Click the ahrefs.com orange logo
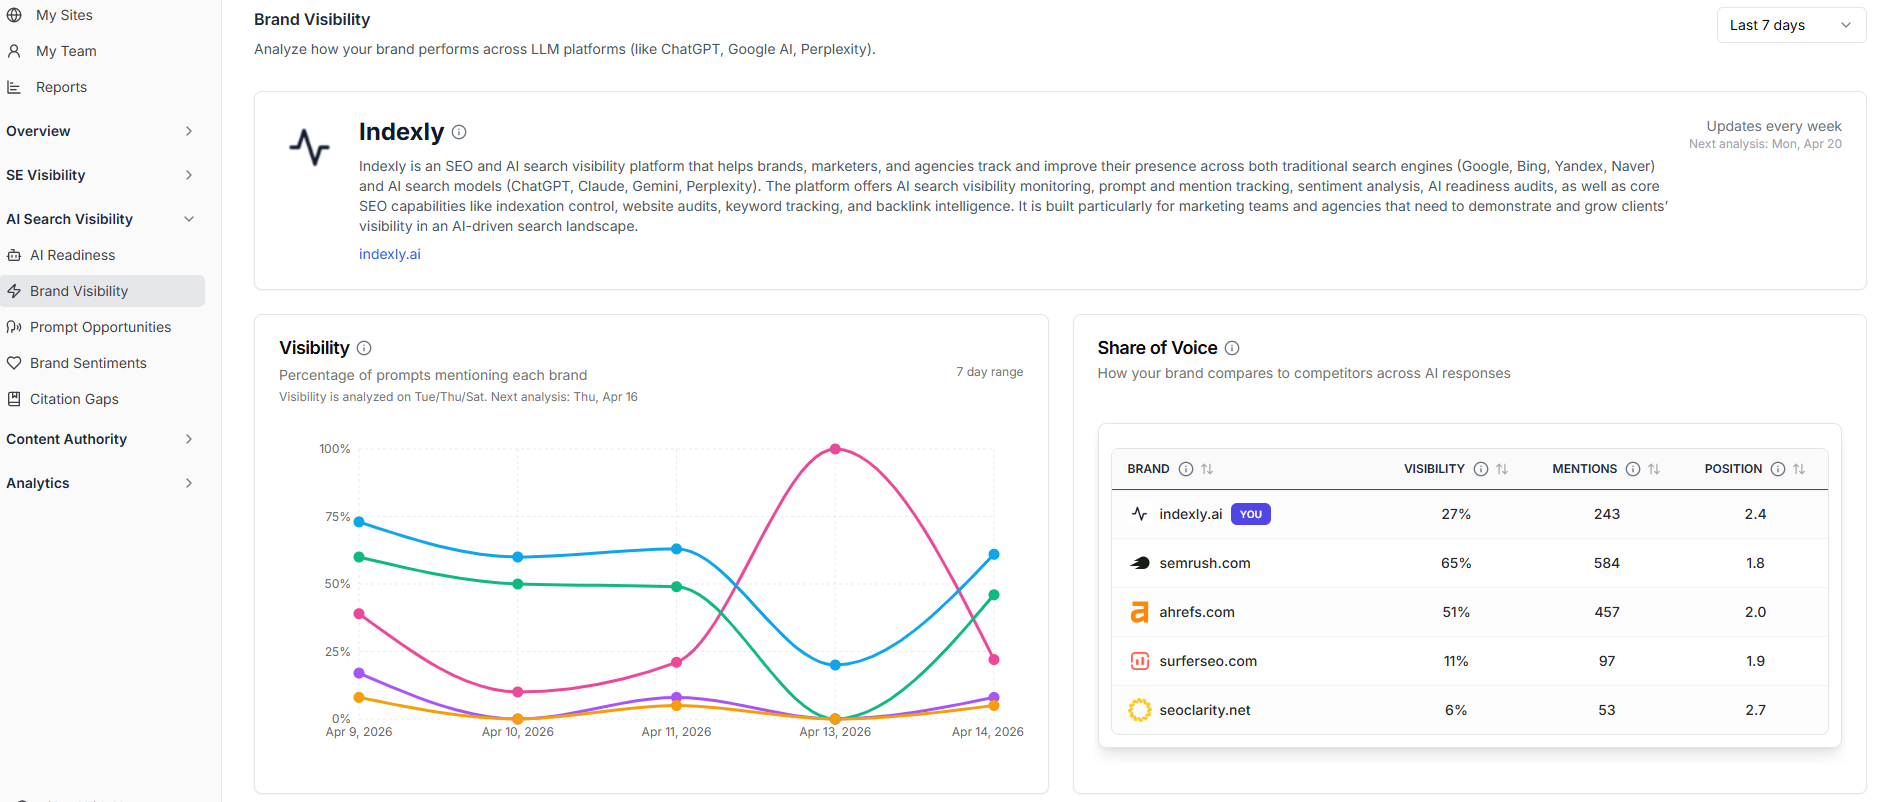The height and width of the screenshot is (802, 1877). pyautogui.click(x=1140, y=612)
